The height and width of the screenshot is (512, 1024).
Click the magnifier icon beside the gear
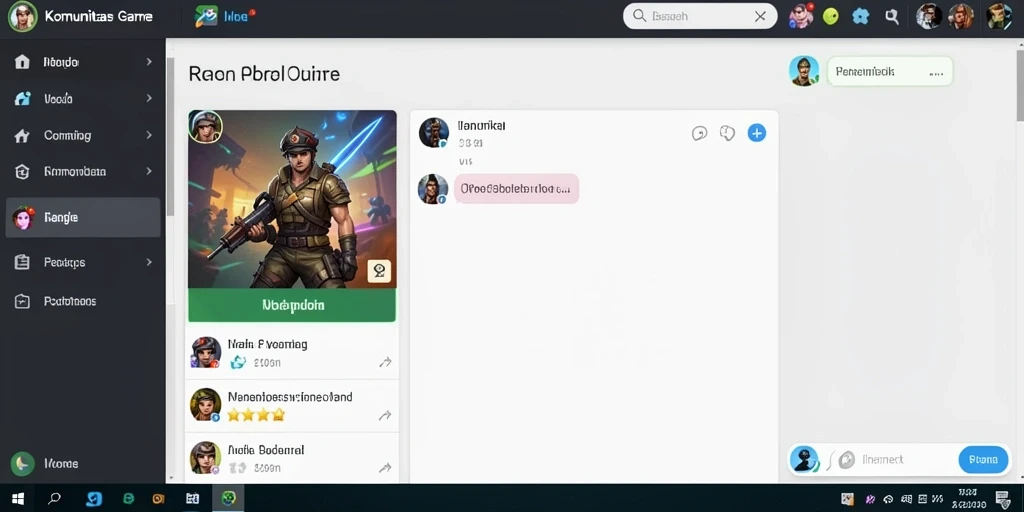(891, 16)
